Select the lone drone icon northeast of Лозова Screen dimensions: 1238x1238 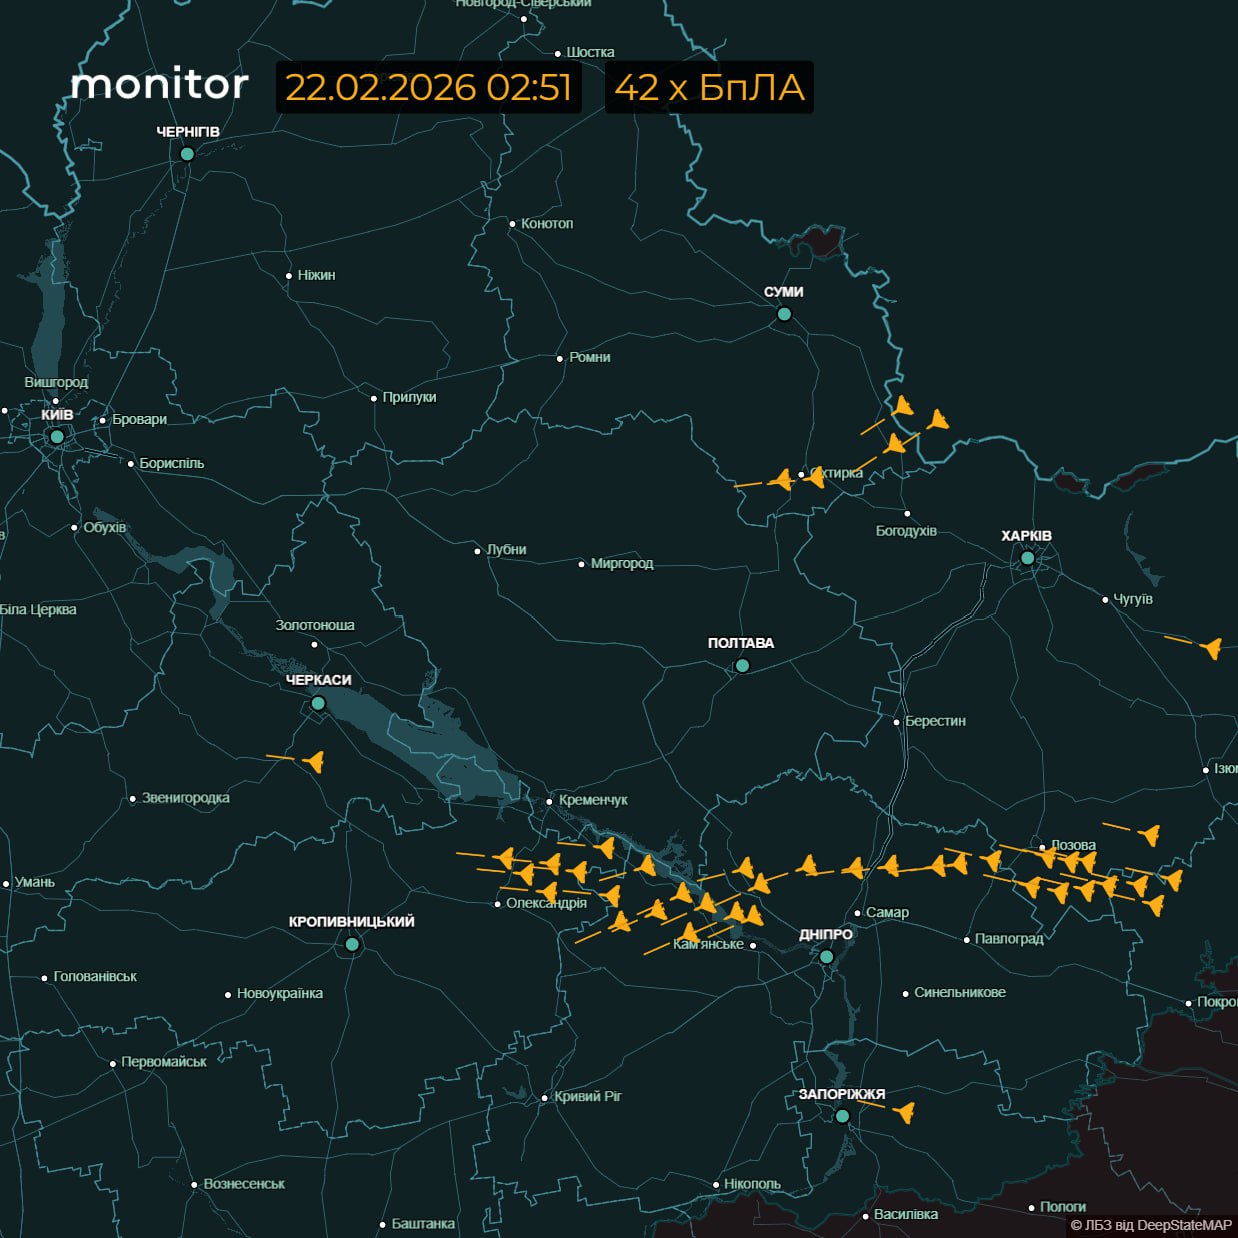pos(1150,834)
